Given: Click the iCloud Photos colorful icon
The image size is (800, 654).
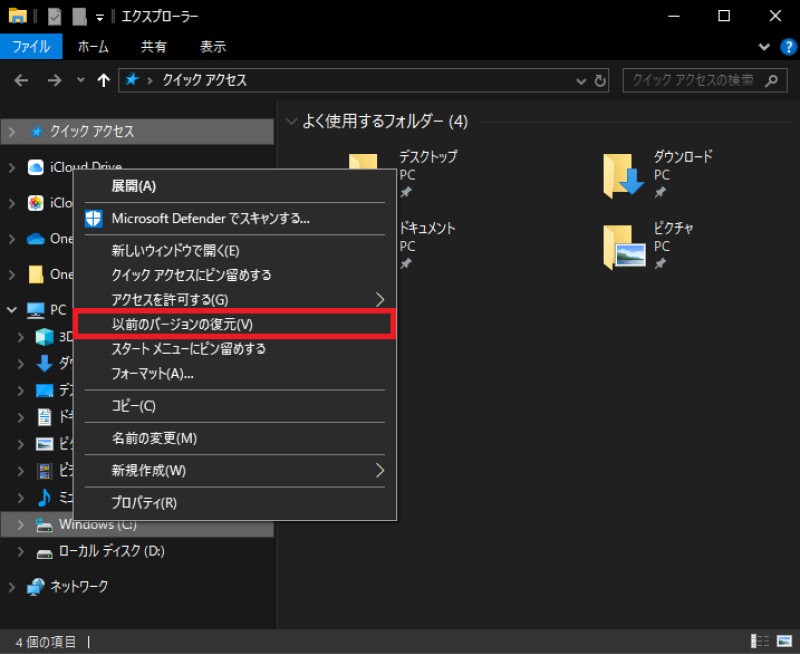Looking at the screenshot, I should (36, 203).
